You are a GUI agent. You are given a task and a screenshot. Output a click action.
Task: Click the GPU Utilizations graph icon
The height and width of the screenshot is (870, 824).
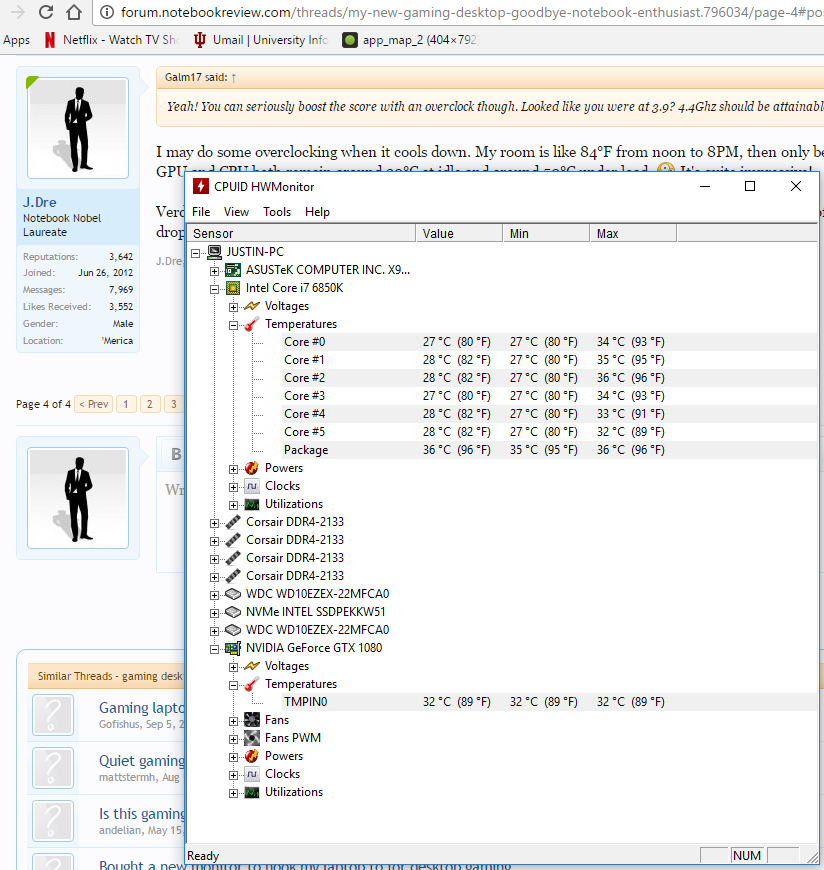click(x=252, y=792)
